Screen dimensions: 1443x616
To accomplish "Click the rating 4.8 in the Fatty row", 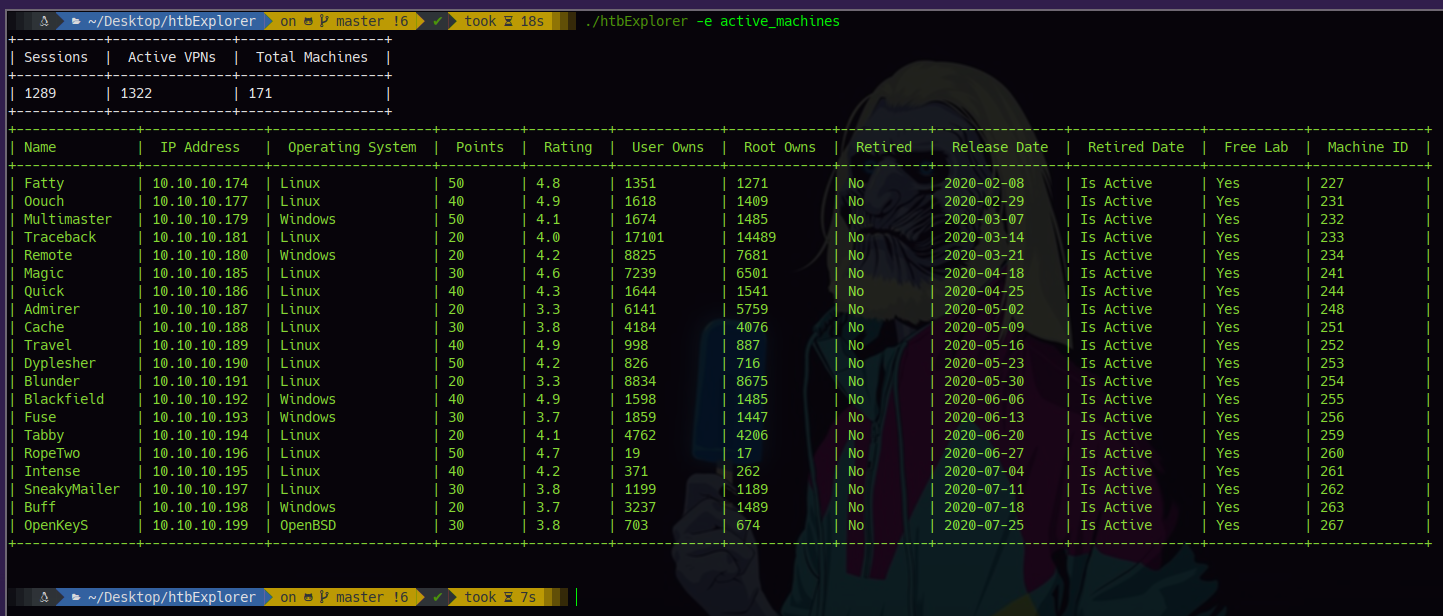I will [x=548, y=183].
